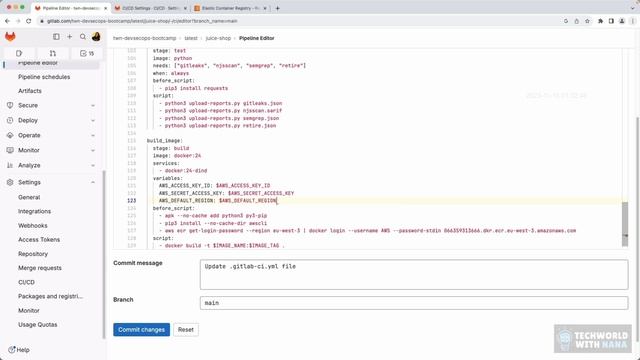
Task: Toggle the sidebar collapse icon
Action: click(x=56, y=37)
